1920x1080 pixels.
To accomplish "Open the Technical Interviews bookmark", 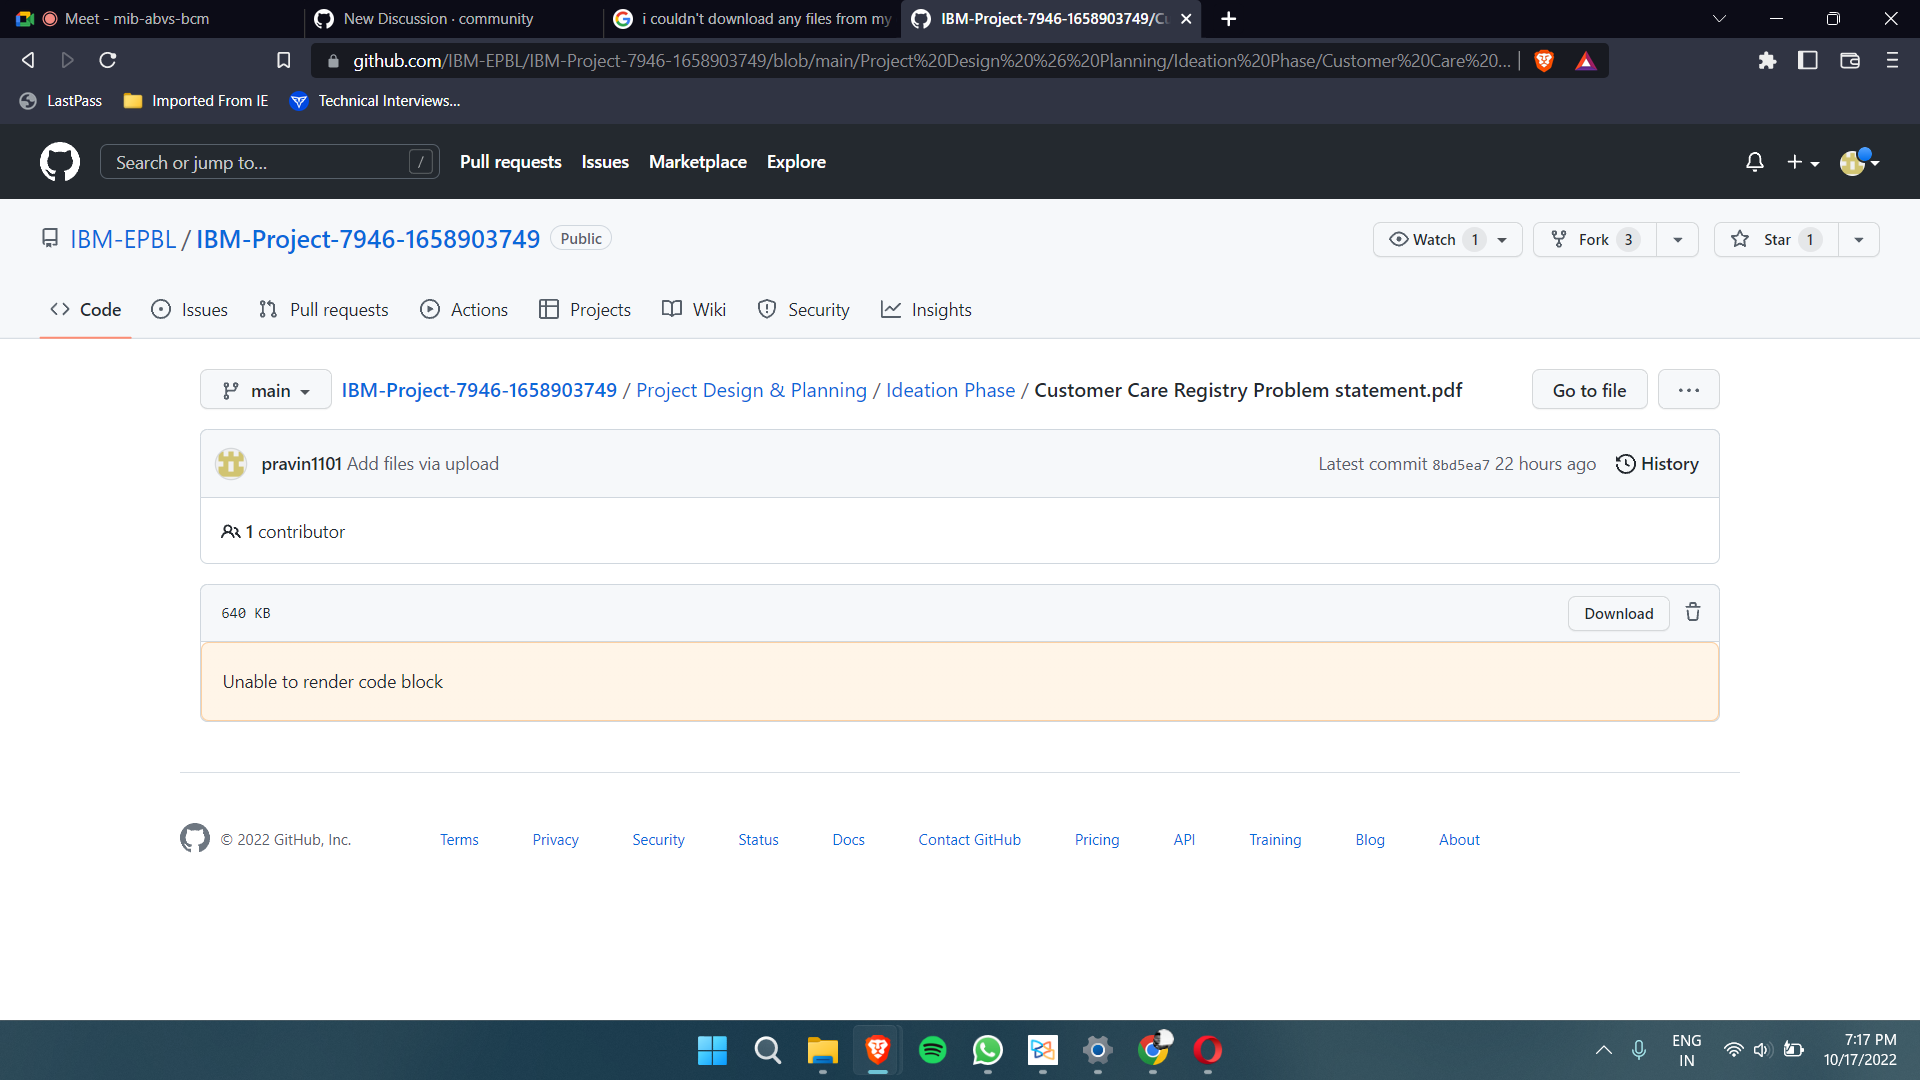I will tap(375, 101).
